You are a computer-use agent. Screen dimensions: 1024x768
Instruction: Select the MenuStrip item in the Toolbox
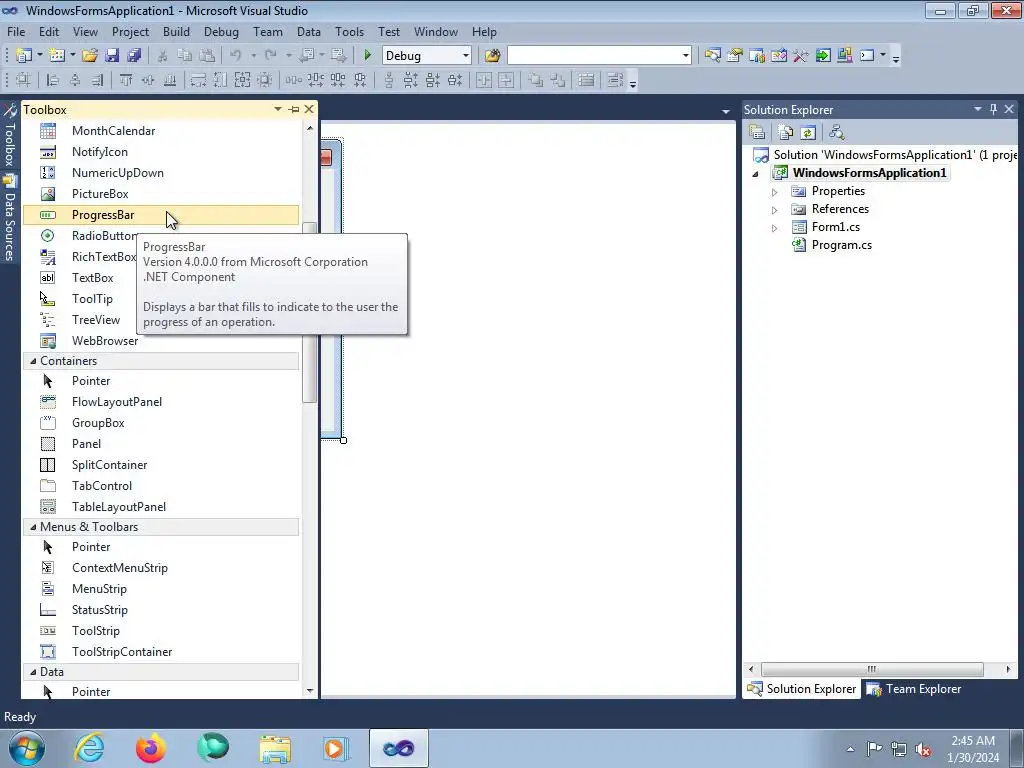(x=161, y=589)
